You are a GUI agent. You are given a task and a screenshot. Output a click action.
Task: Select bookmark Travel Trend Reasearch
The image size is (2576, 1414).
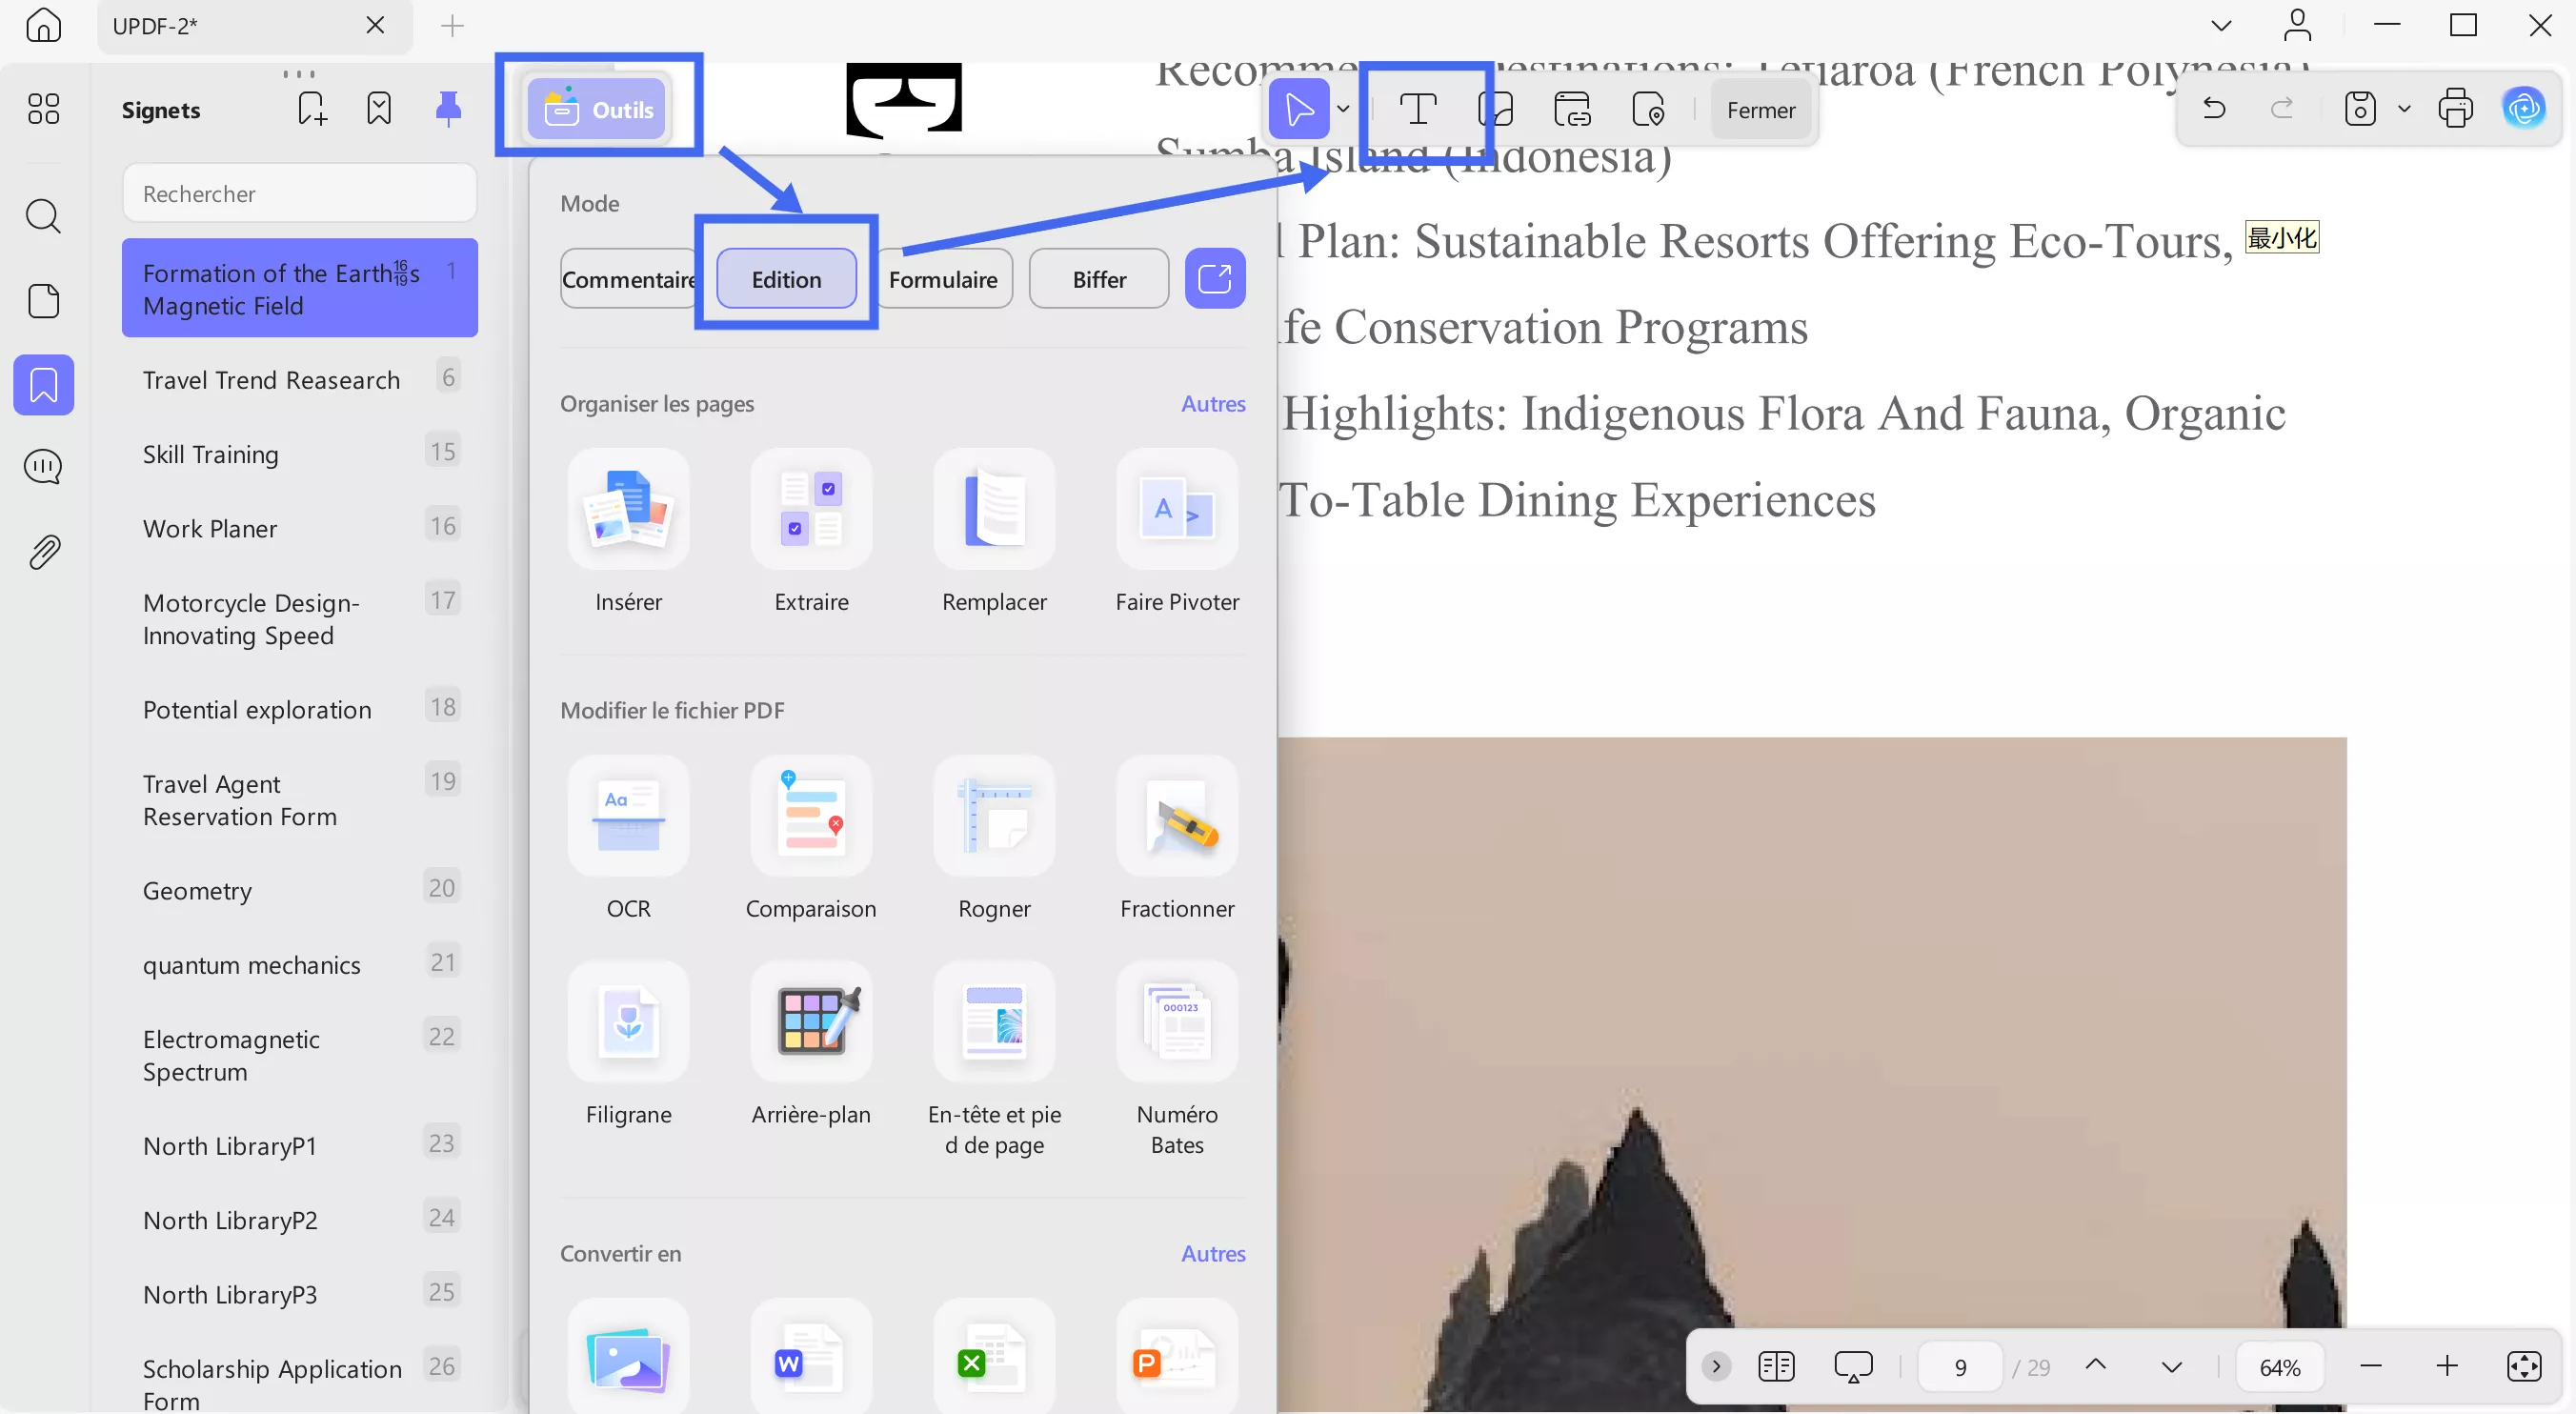click(300, 380)
